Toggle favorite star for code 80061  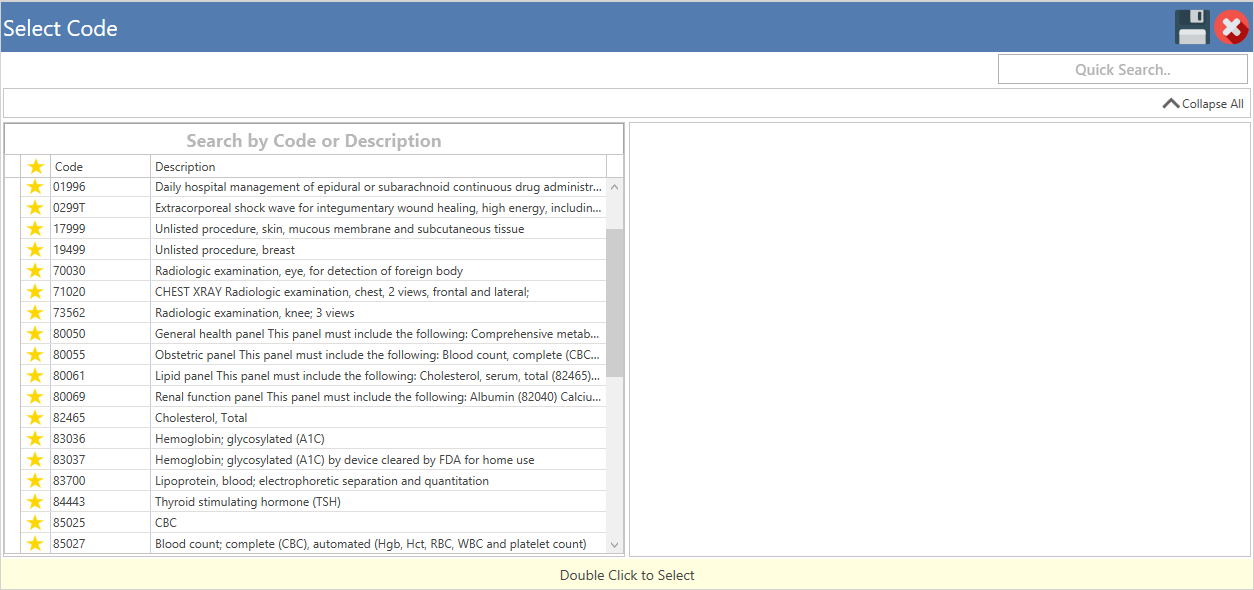click(x=36, y=376)
